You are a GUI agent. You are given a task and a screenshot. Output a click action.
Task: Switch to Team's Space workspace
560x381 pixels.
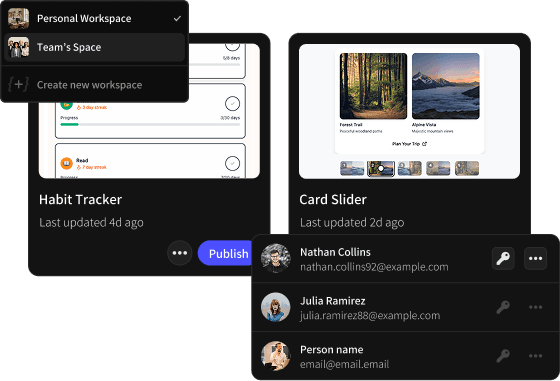94,47
